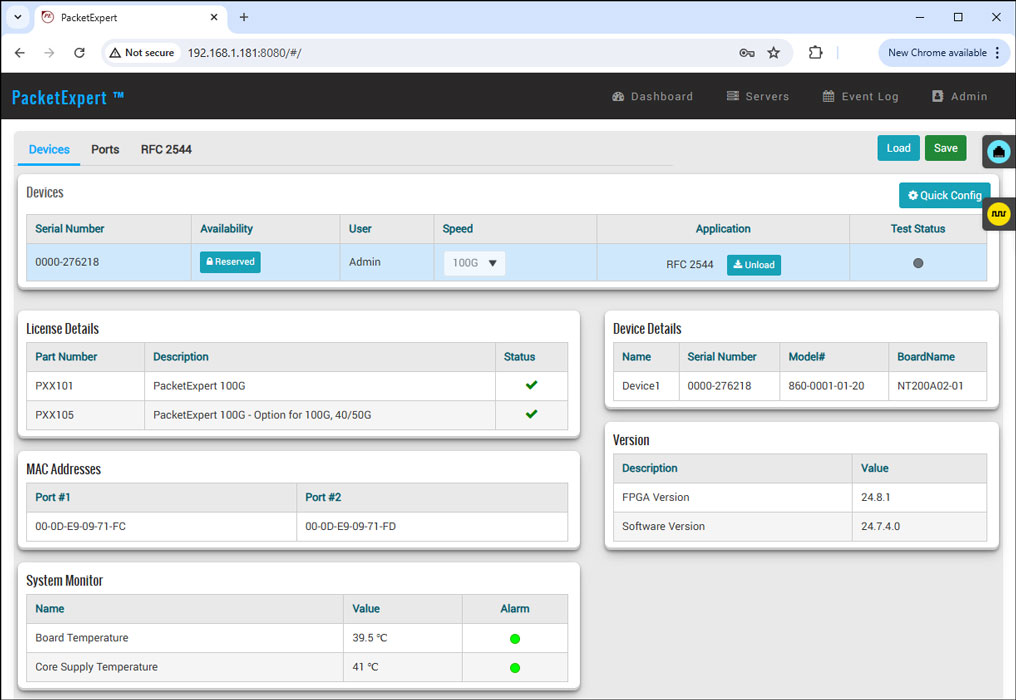Open Quick Config
This screenshot has height=700, width=1016.
coord(944,195)
